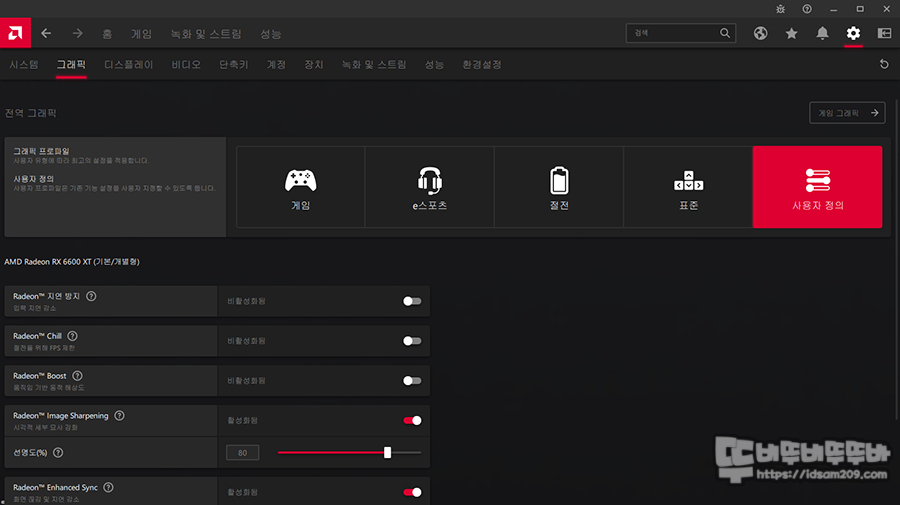Click the AMD logo home icon
This screenshot has height=505, width=900.
15,33
